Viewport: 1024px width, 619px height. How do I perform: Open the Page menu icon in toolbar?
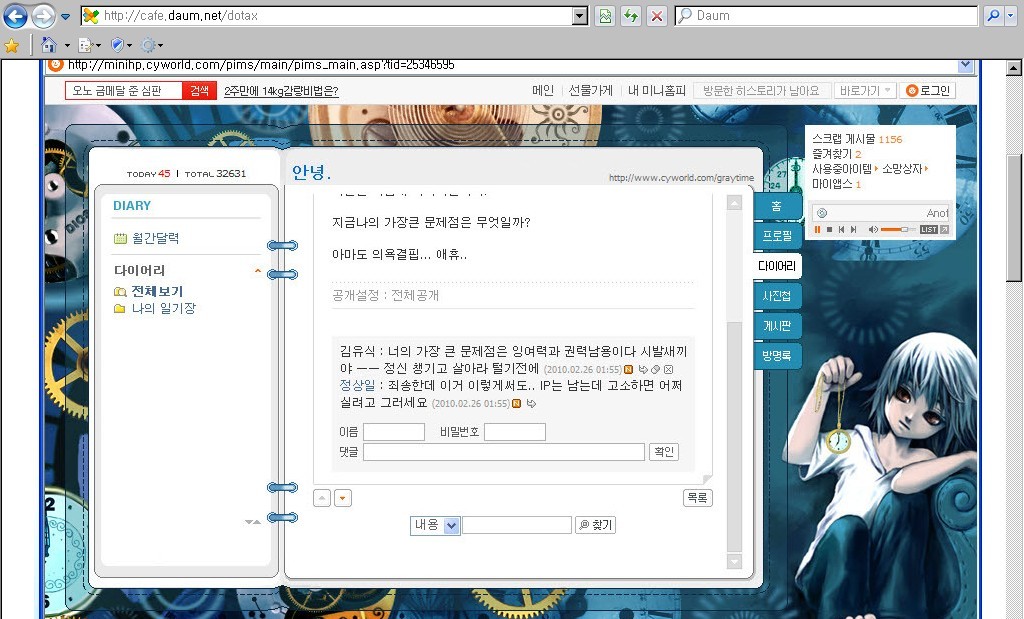point(86,45)
